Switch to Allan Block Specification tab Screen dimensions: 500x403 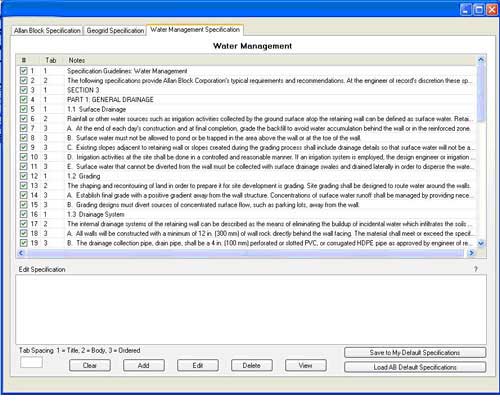pyautogui.click(x=47, y=30)
